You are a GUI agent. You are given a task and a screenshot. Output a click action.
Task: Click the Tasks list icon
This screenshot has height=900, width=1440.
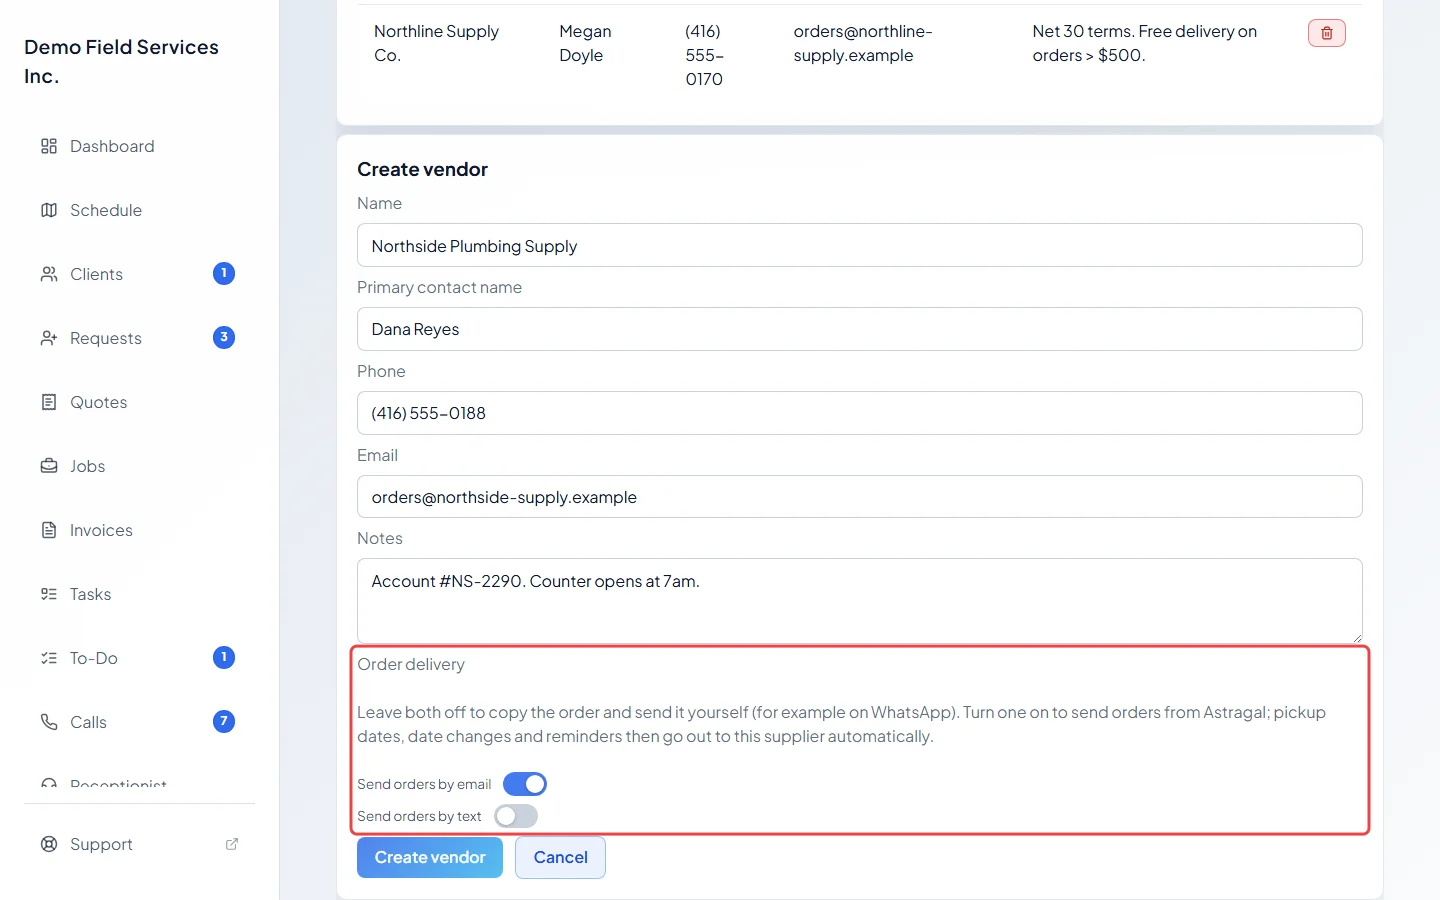pos(49,594)
